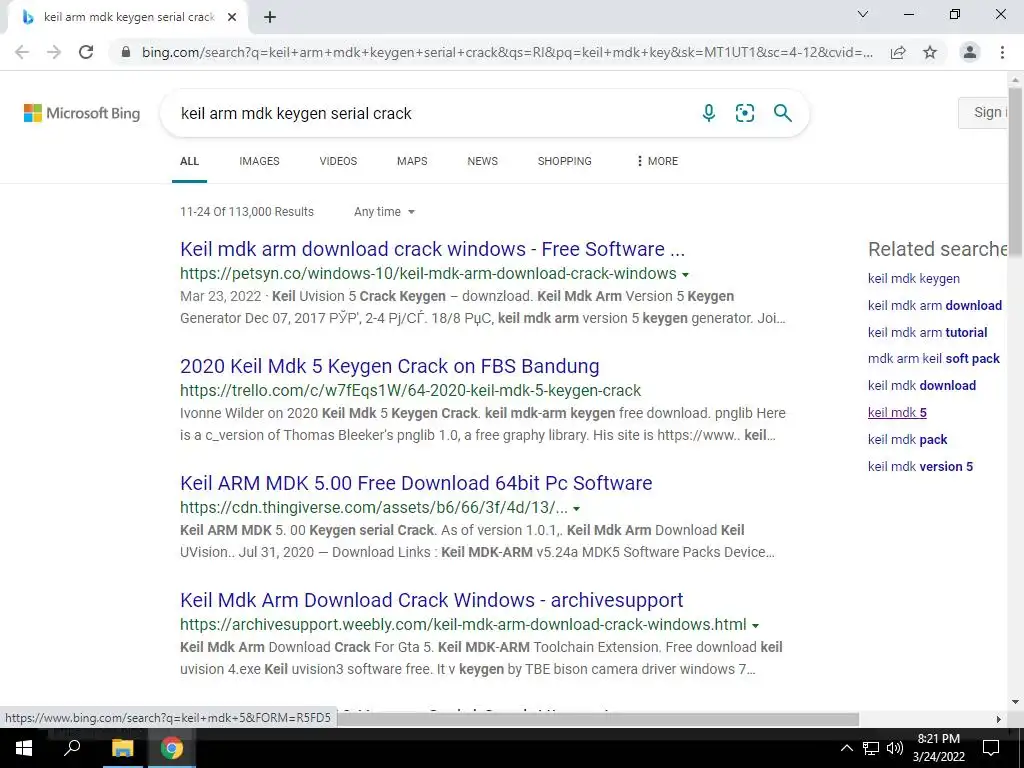Open the volume speaker icon
Viewport: 1024px width, 768px height.
tap(895, 748)
